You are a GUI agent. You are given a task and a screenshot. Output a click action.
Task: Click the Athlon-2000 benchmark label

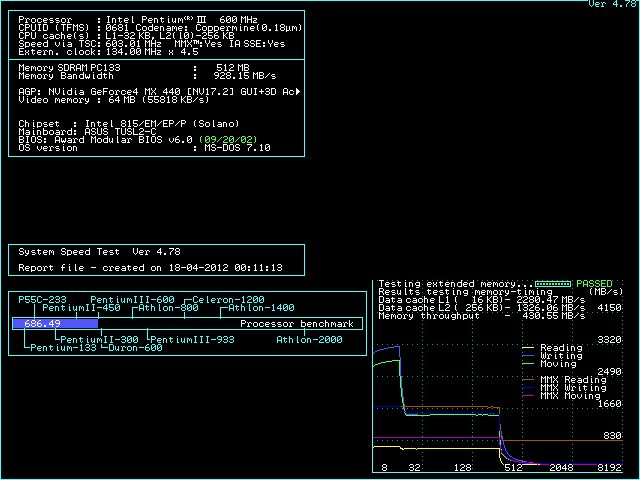(309, 340)
